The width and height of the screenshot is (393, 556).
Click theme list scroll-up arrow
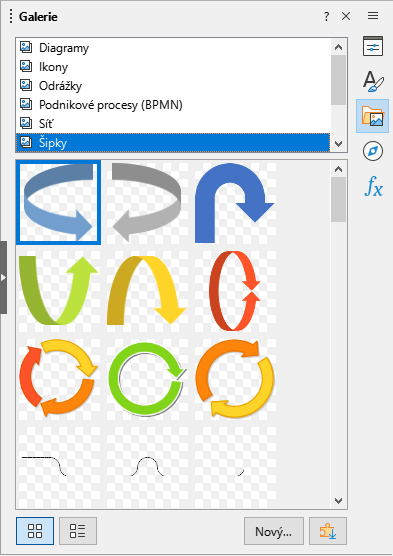338,47
